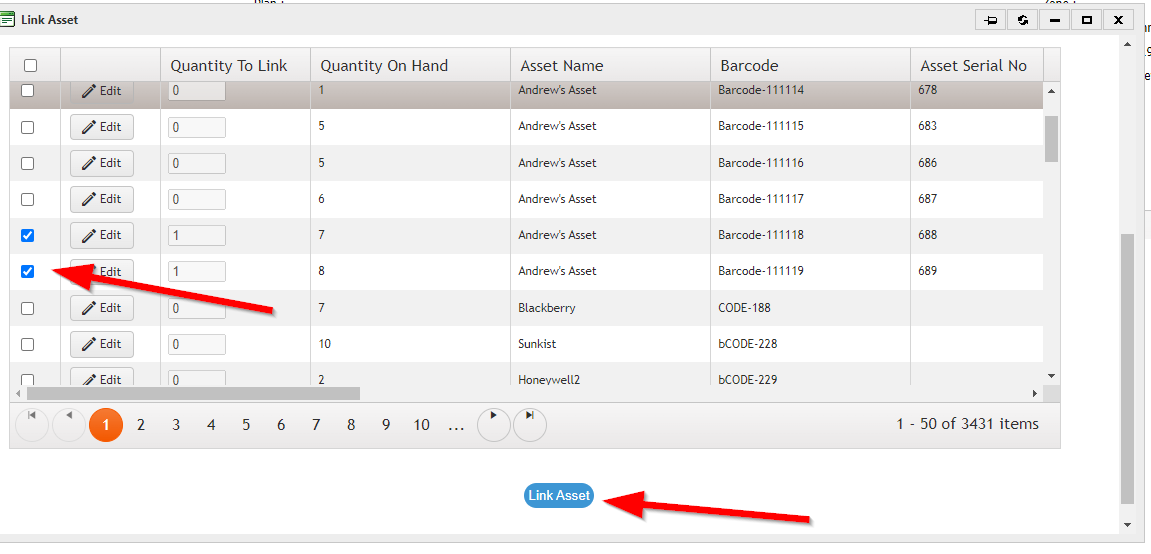
Task: Click the grid scroll-right arrow
Action: pos(1035,394)
